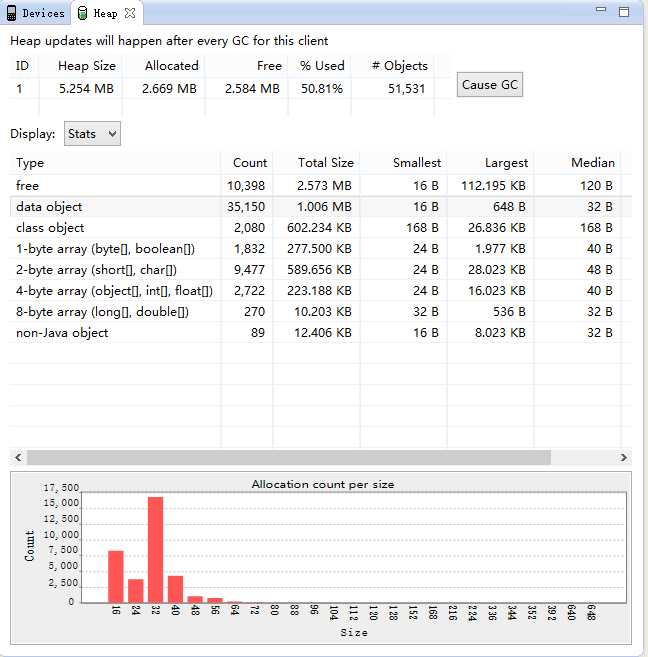The height and width of the screenshot is (657, 648).
Task: Click the '9,477' 2-byte array count
Action: [249, 269]
